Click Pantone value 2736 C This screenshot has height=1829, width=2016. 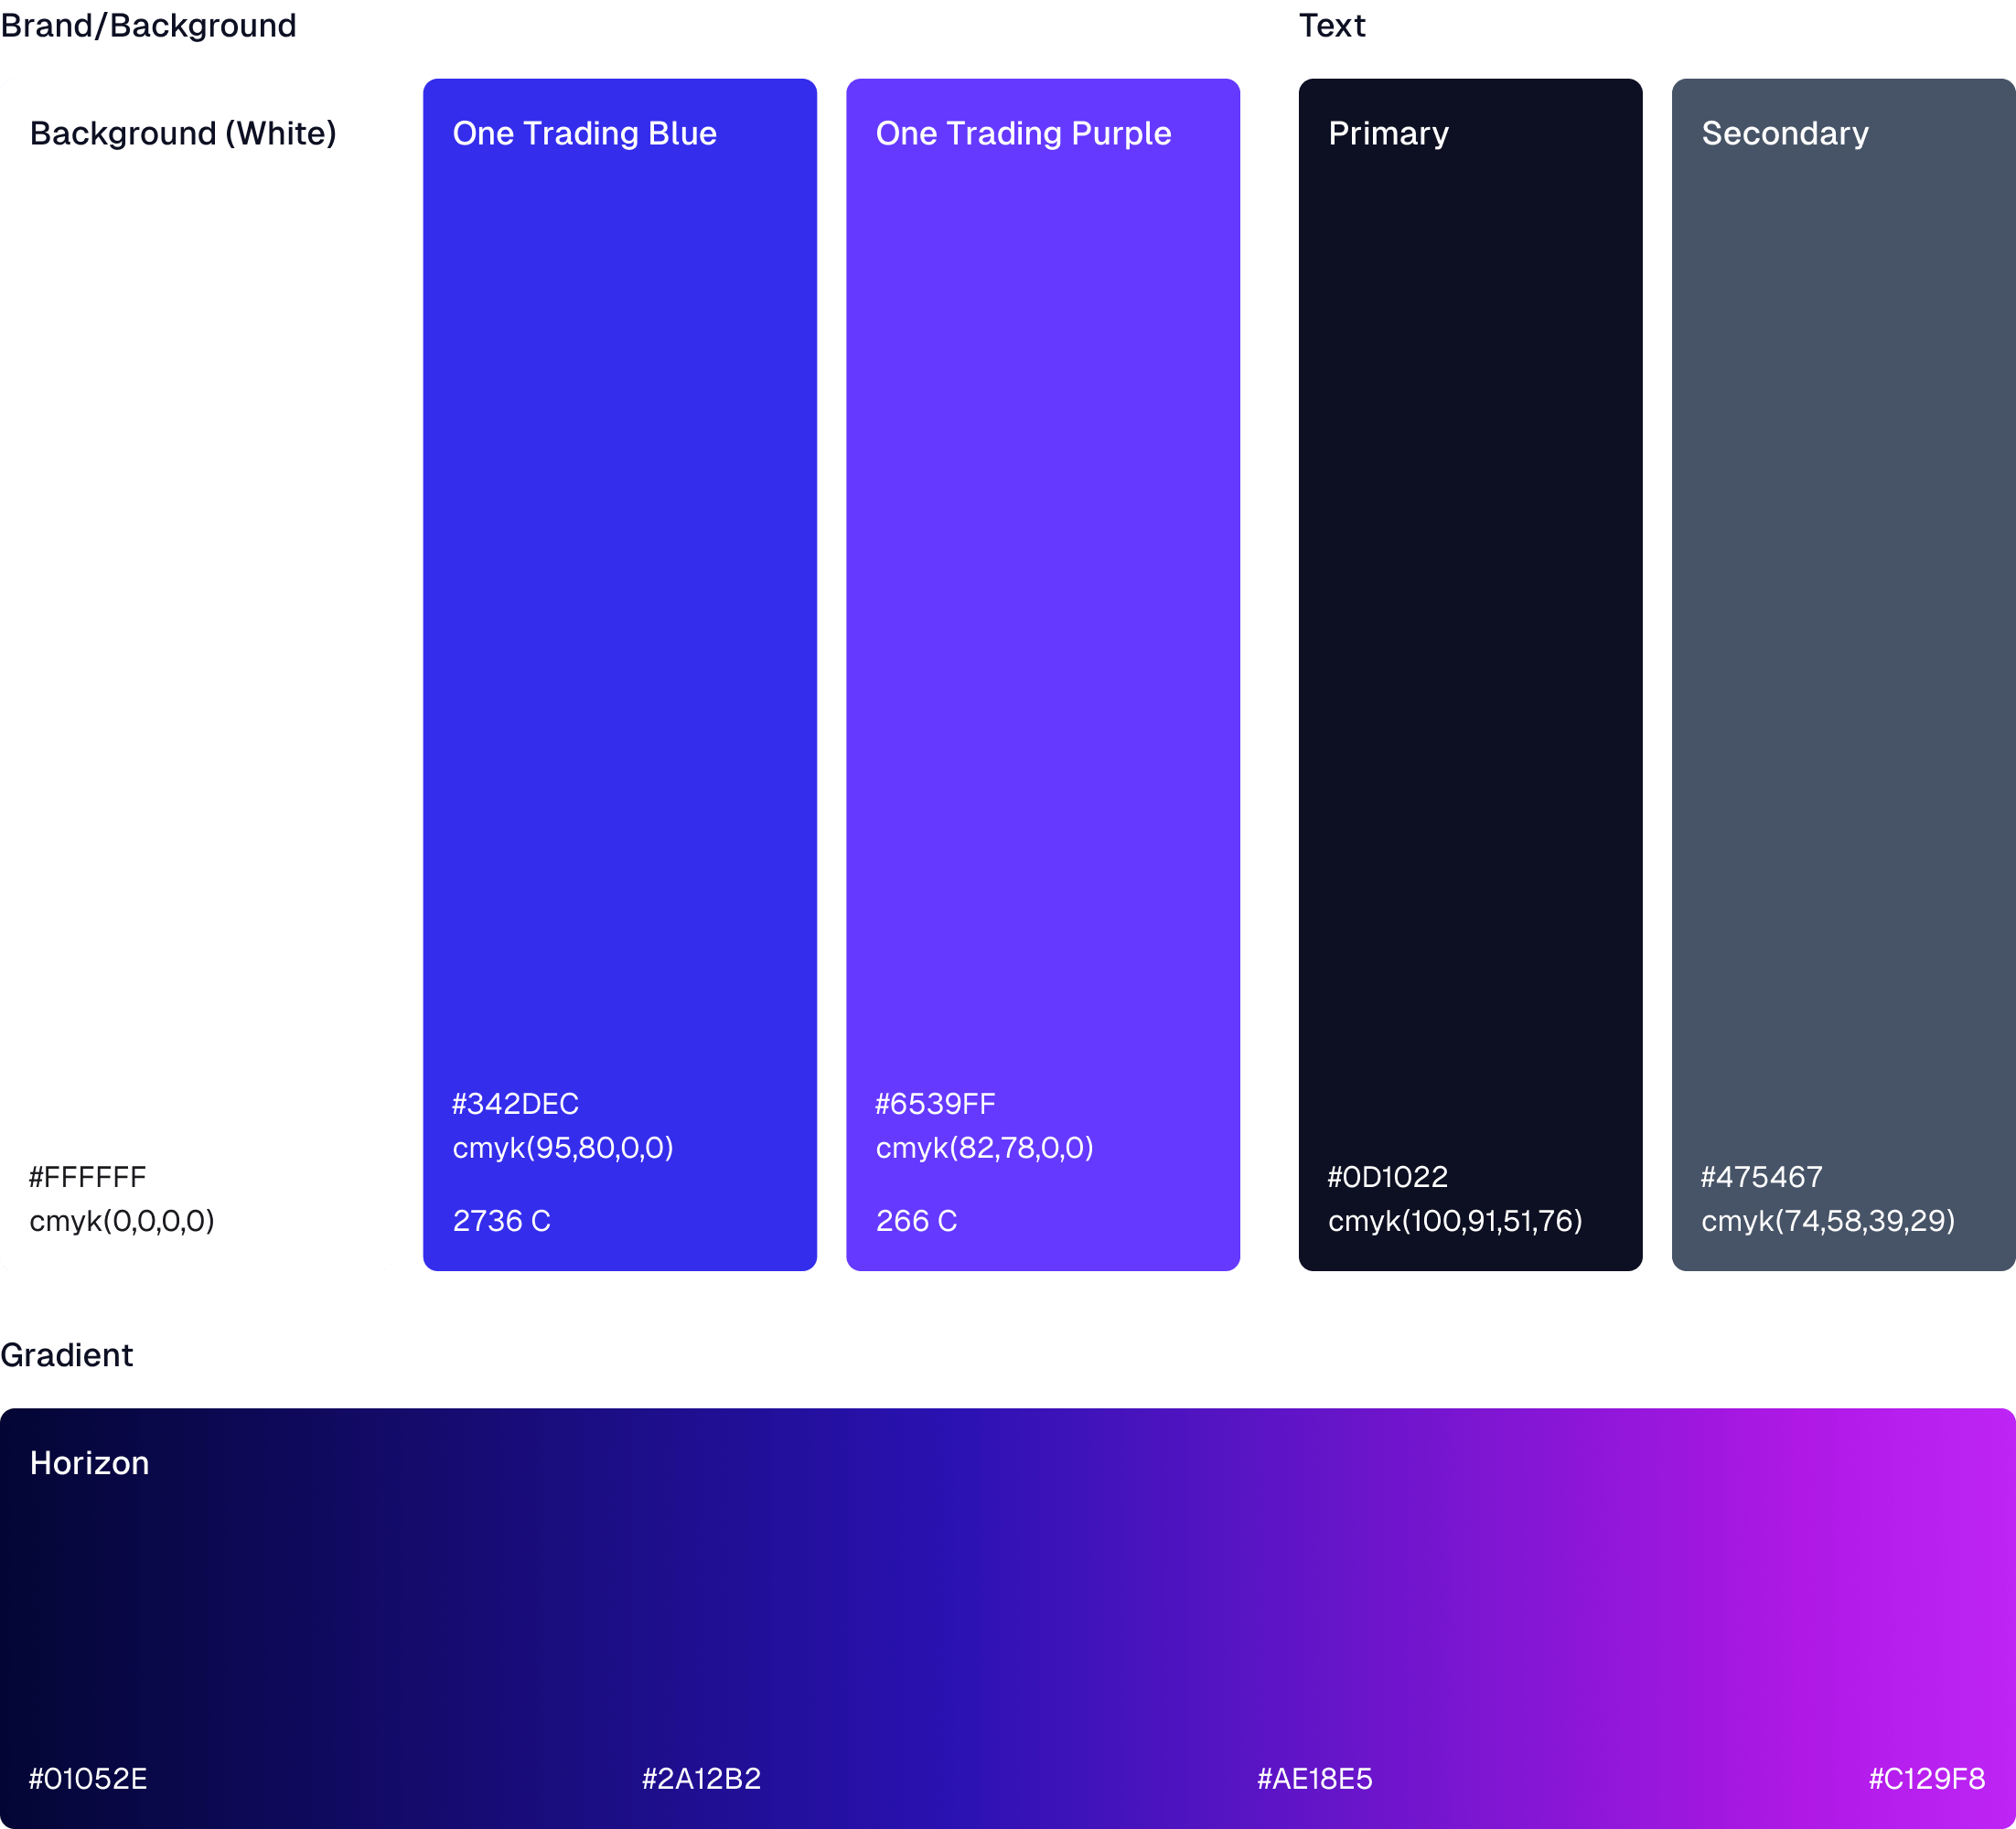coord(501,1220)
